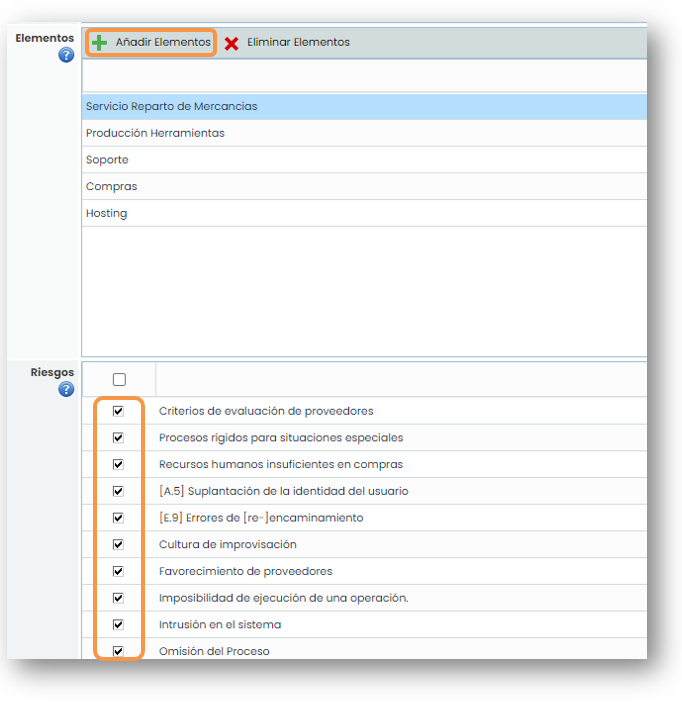Uncheck Criterios de evaluación de proveedores

coord(119,411)
